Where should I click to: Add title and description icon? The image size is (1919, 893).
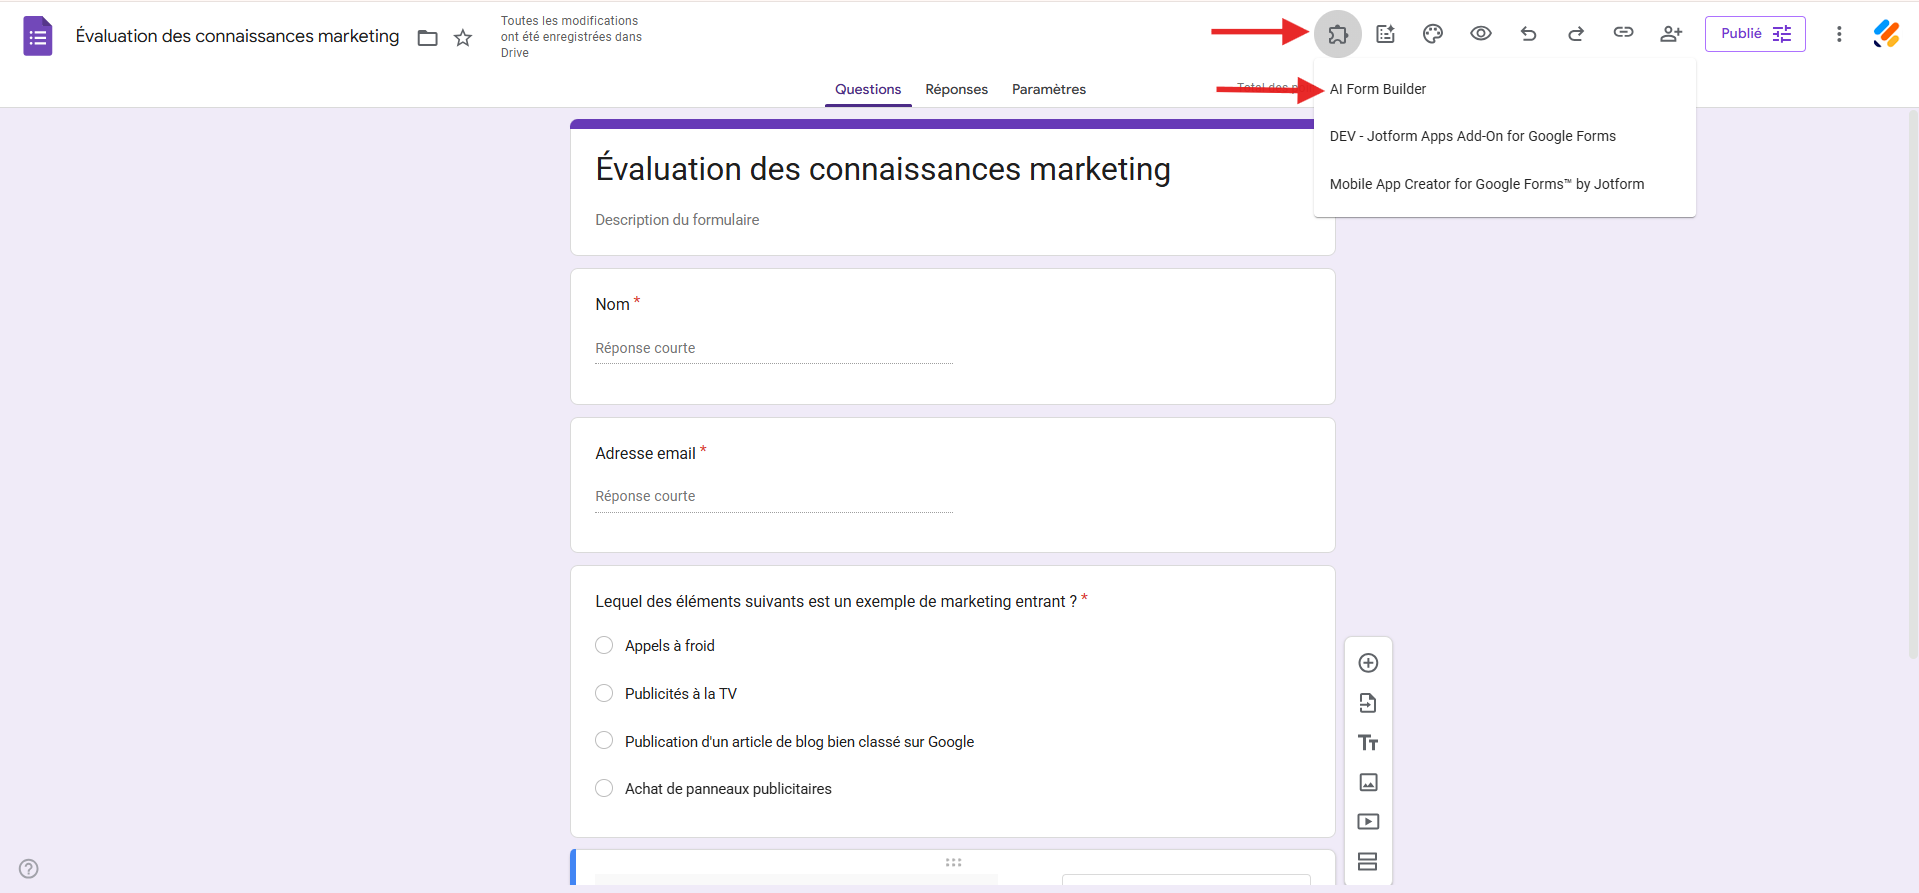pos(1368,743)
